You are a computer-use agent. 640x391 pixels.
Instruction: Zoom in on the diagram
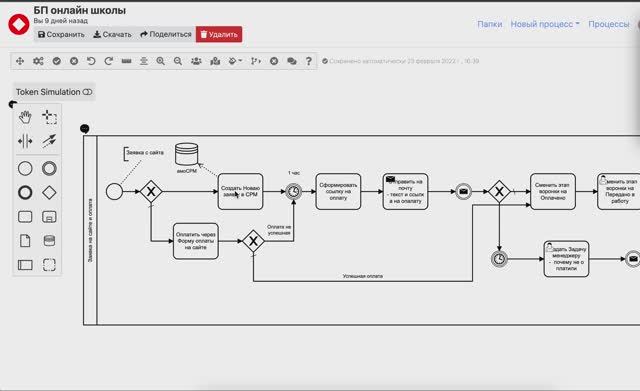tap(161, 61)
